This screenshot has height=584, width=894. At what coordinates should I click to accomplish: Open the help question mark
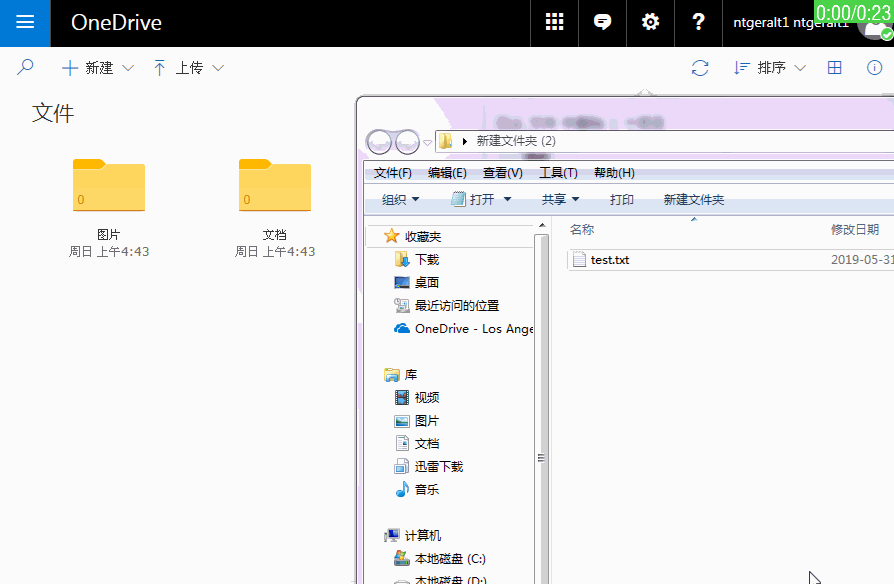click(698, 23)
